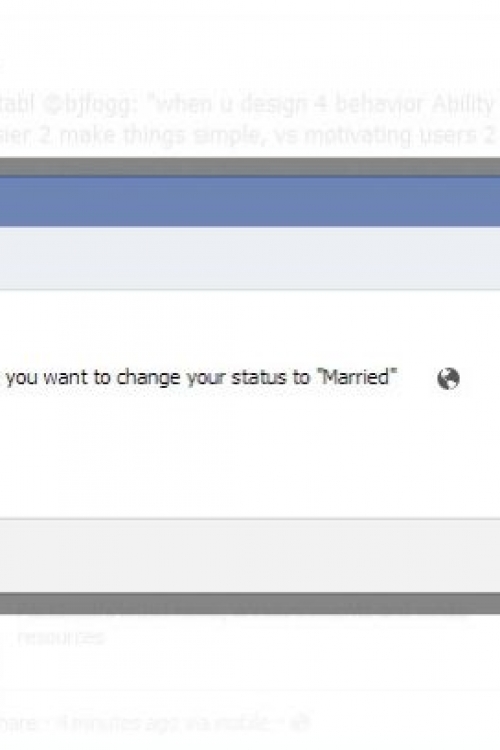
Task: Click the "Married" status confirmation message
Action: click(x=201, y=377)
